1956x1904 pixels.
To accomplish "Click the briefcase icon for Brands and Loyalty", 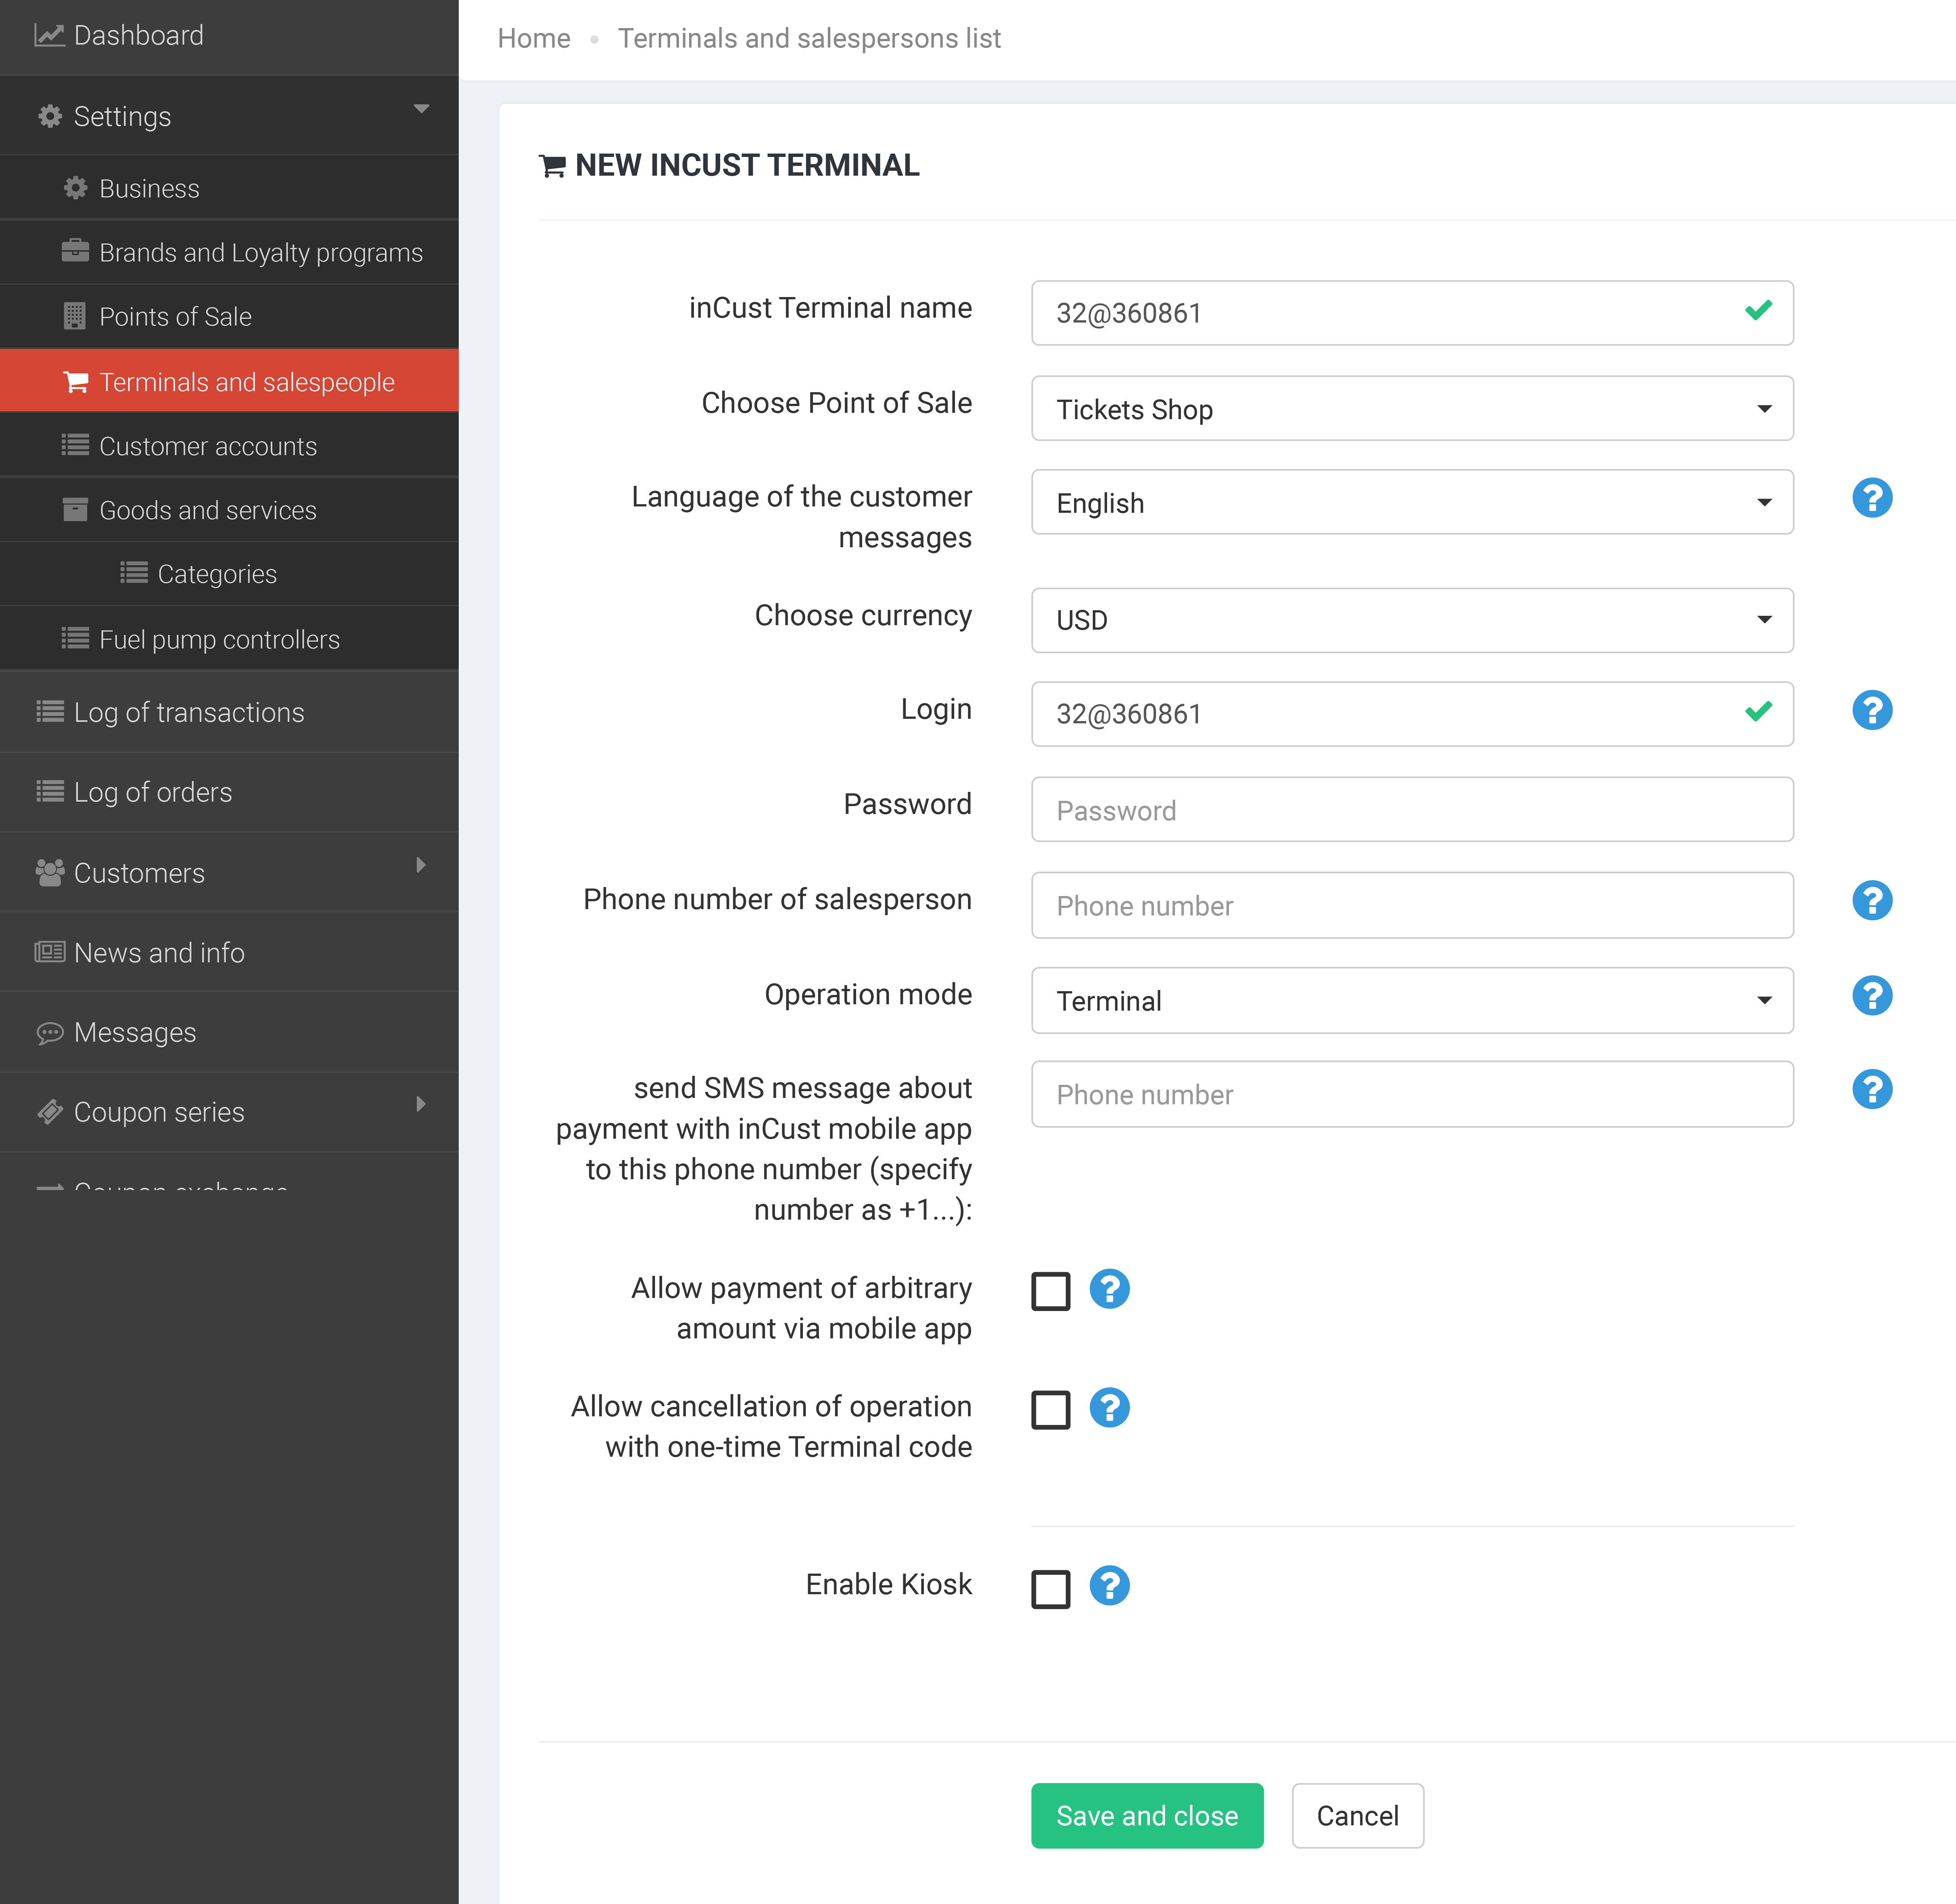I will click(x=75, y=251).
